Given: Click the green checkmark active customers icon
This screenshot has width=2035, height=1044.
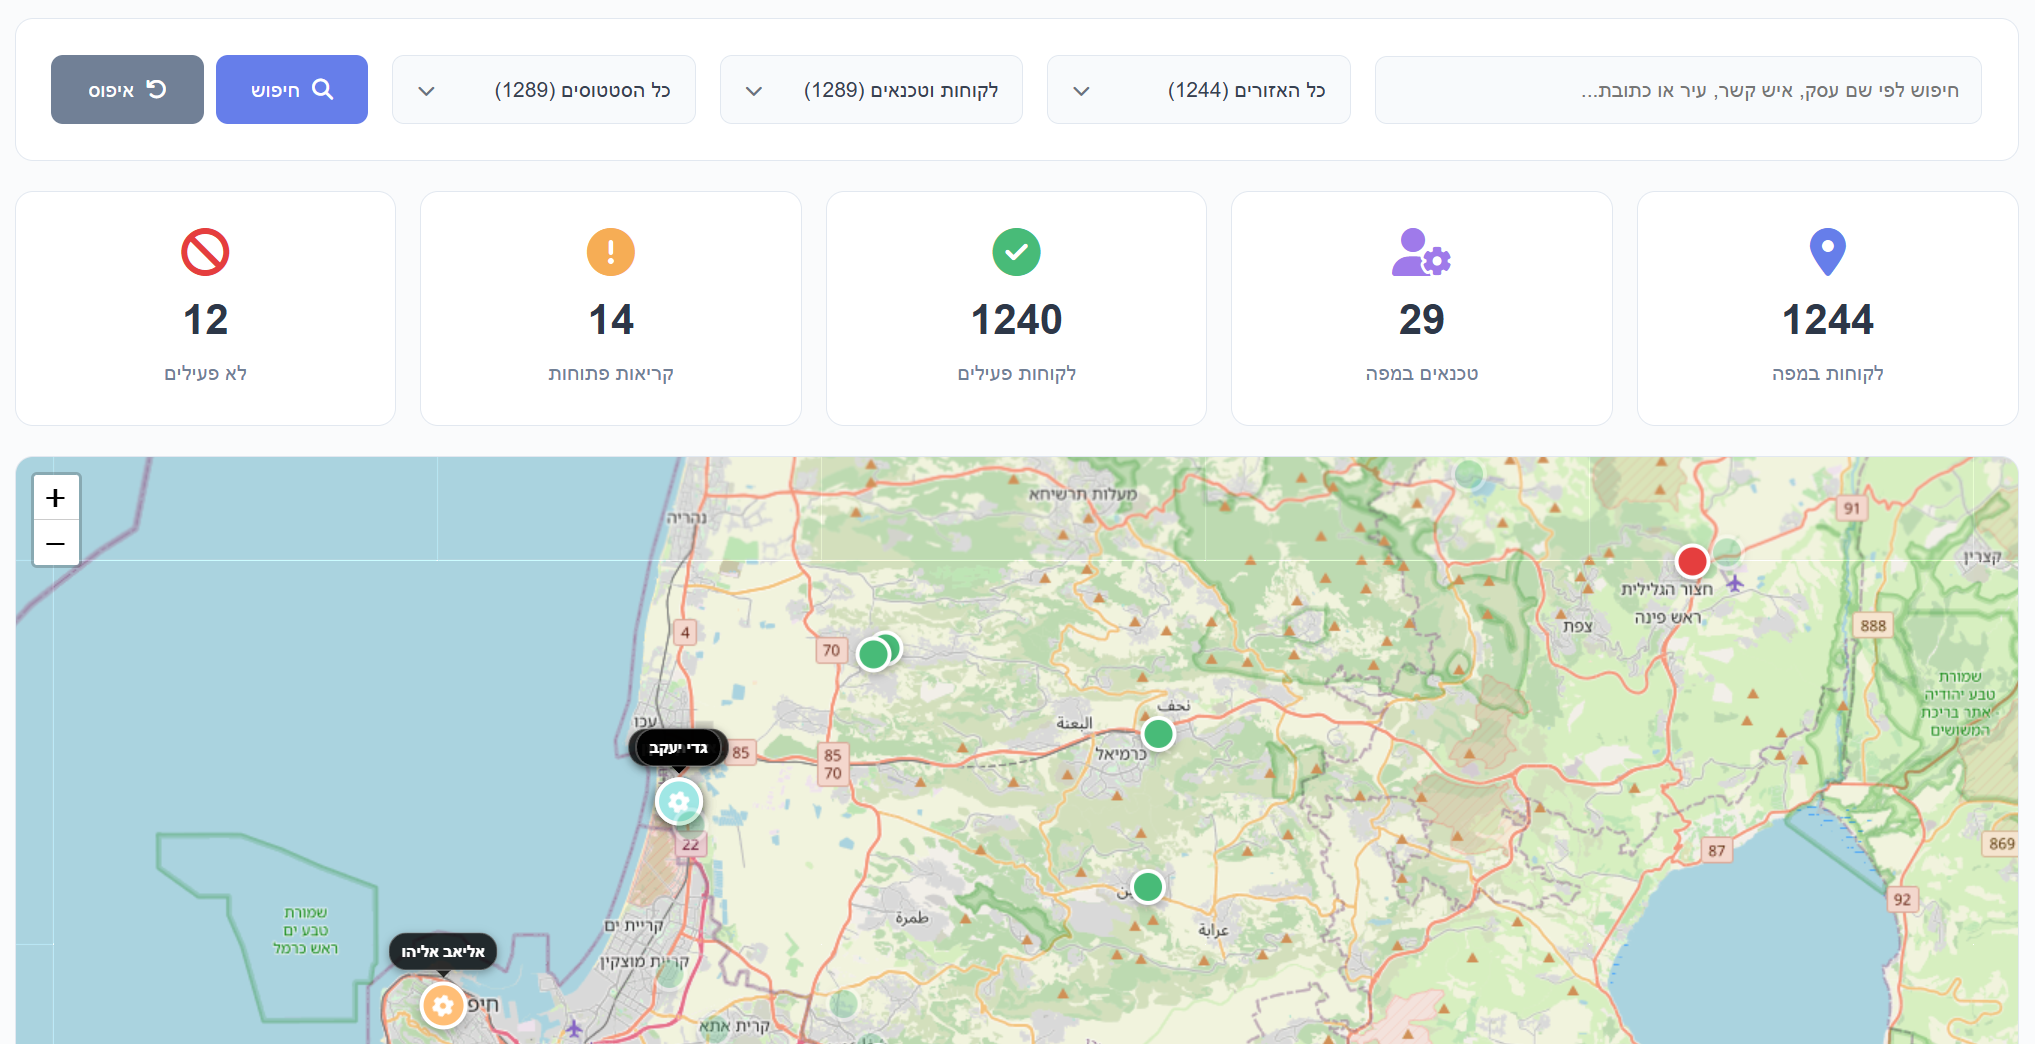Looking at the screenshot, I should point(1016,252).
